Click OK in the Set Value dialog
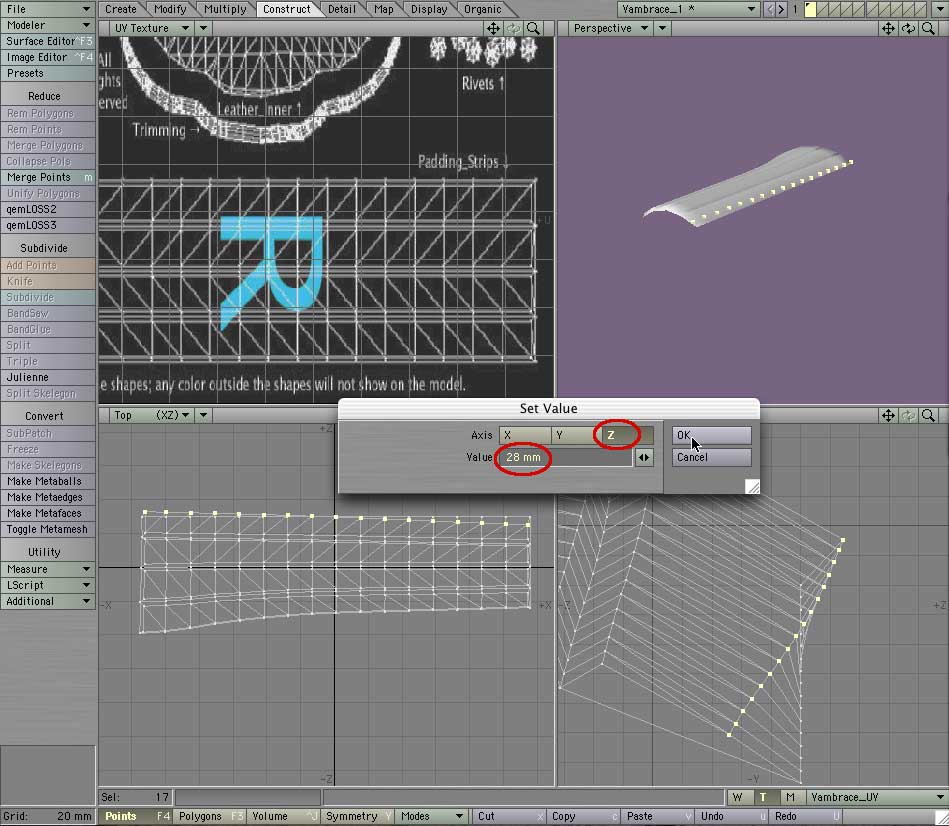The width and height of the screenshot is (949, 826). (x=711, y=435)
